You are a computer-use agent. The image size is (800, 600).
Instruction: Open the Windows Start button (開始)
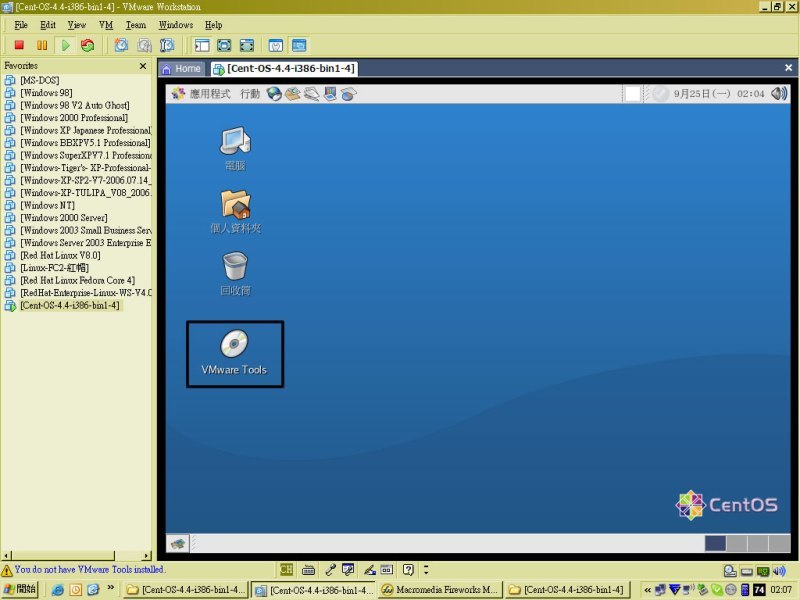click(x=20, y=589)
